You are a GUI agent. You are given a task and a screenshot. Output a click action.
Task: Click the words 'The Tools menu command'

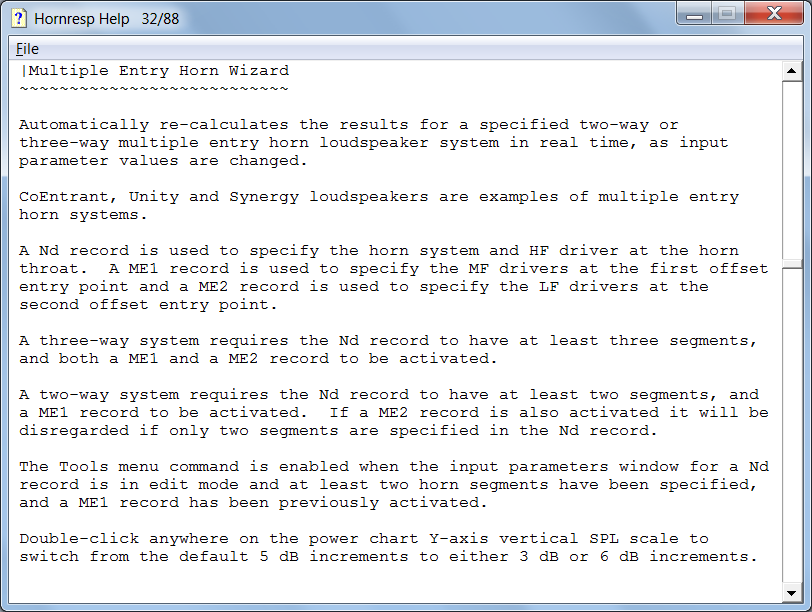[x=129, y=467]
